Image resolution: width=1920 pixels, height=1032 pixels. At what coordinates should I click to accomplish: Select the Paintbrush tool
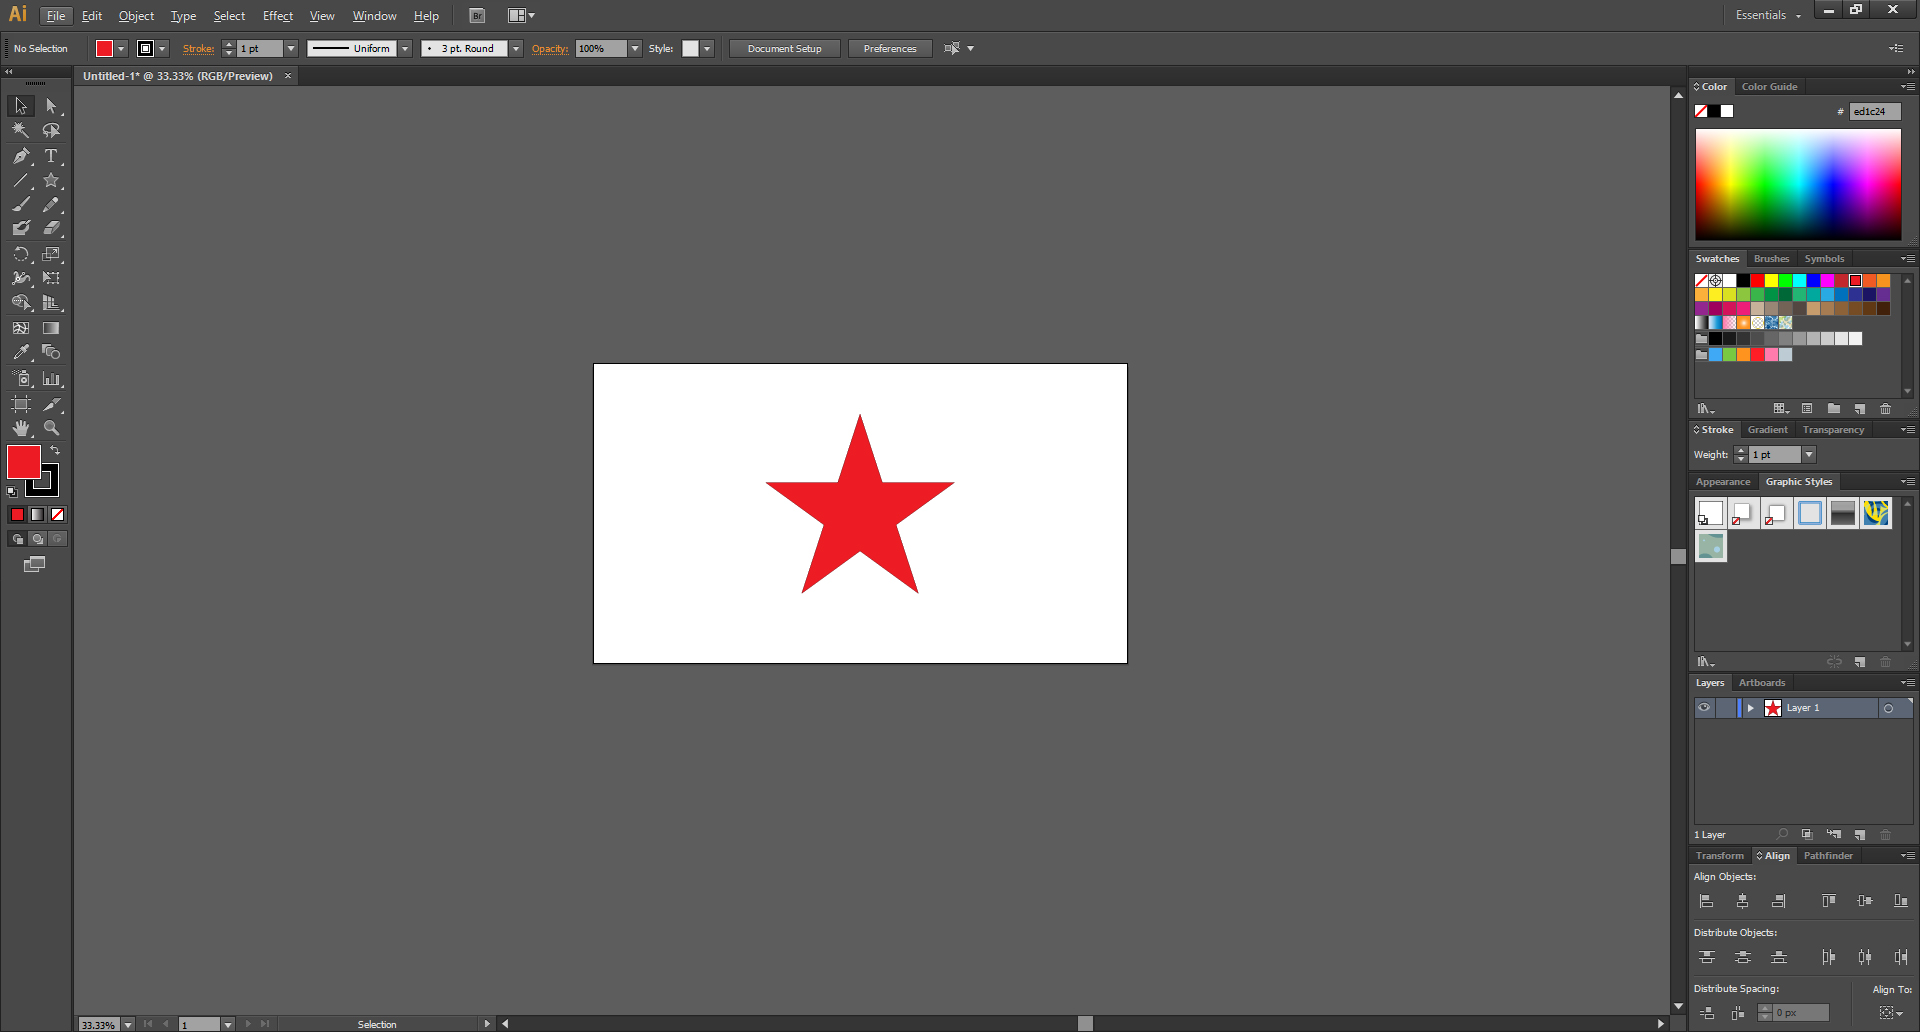point(21,205)
